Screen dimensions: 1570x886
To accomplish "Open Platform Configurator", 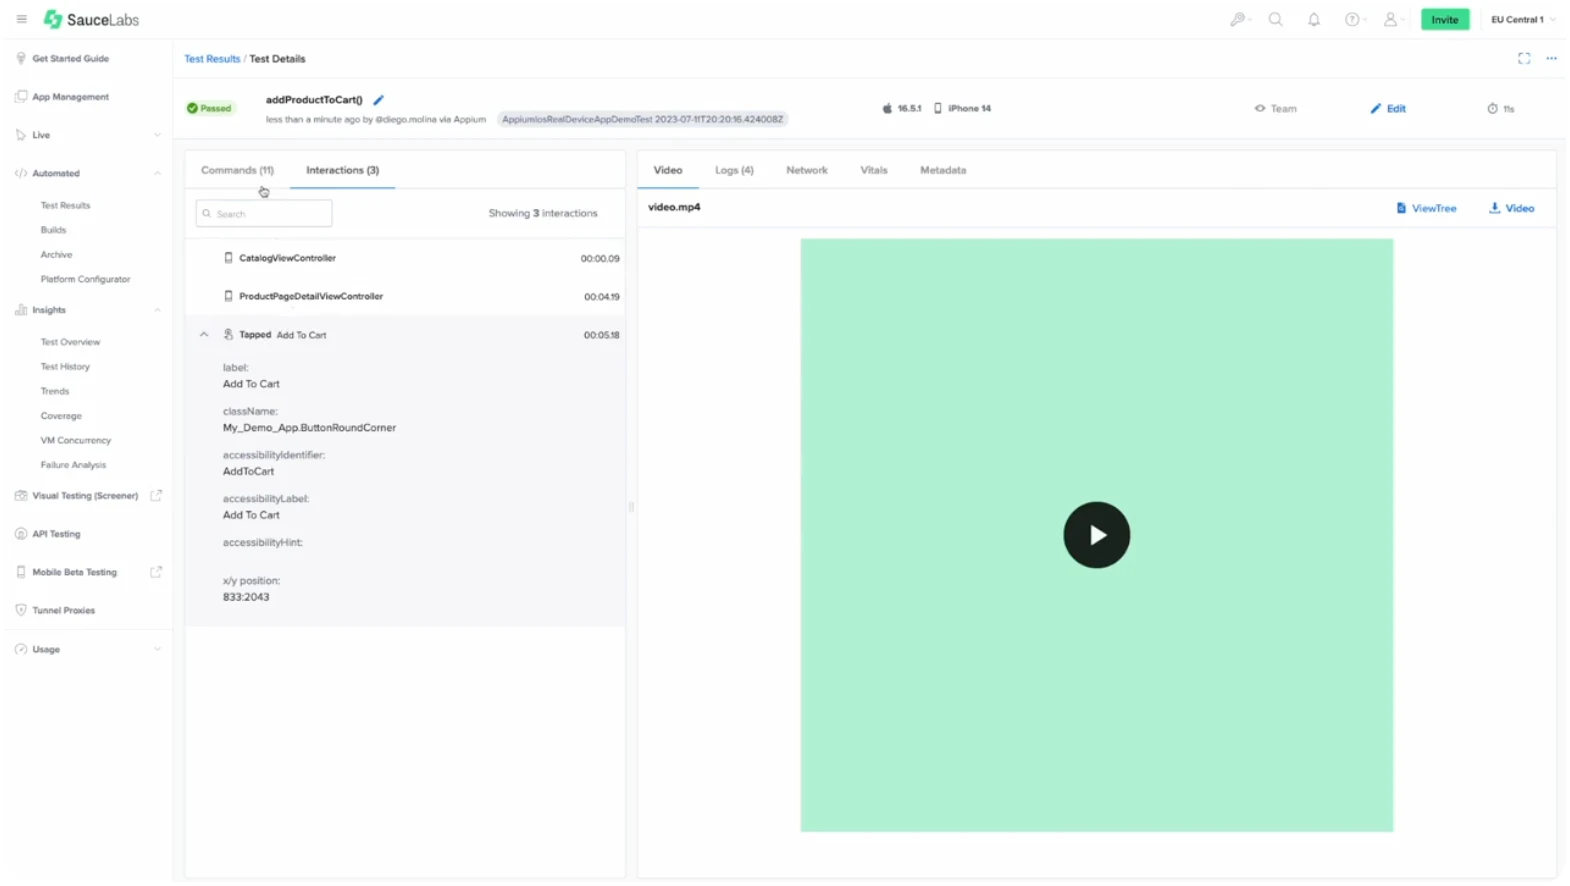I will click(85, 279).
